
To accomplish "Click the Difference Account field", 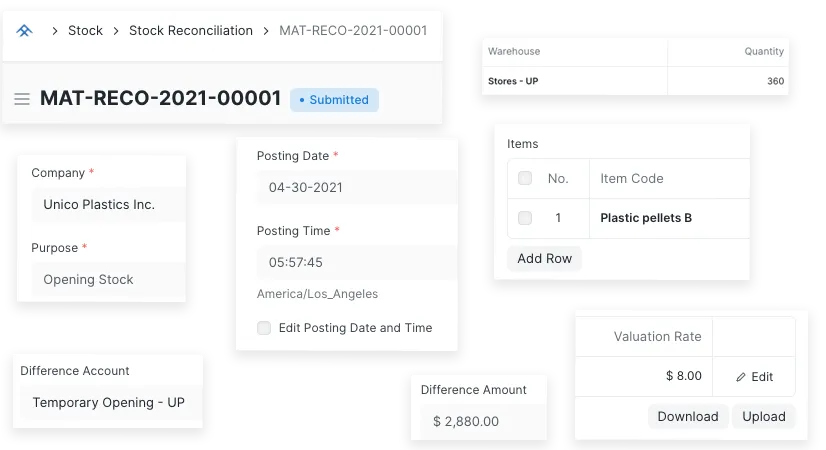I will point(109,403).
